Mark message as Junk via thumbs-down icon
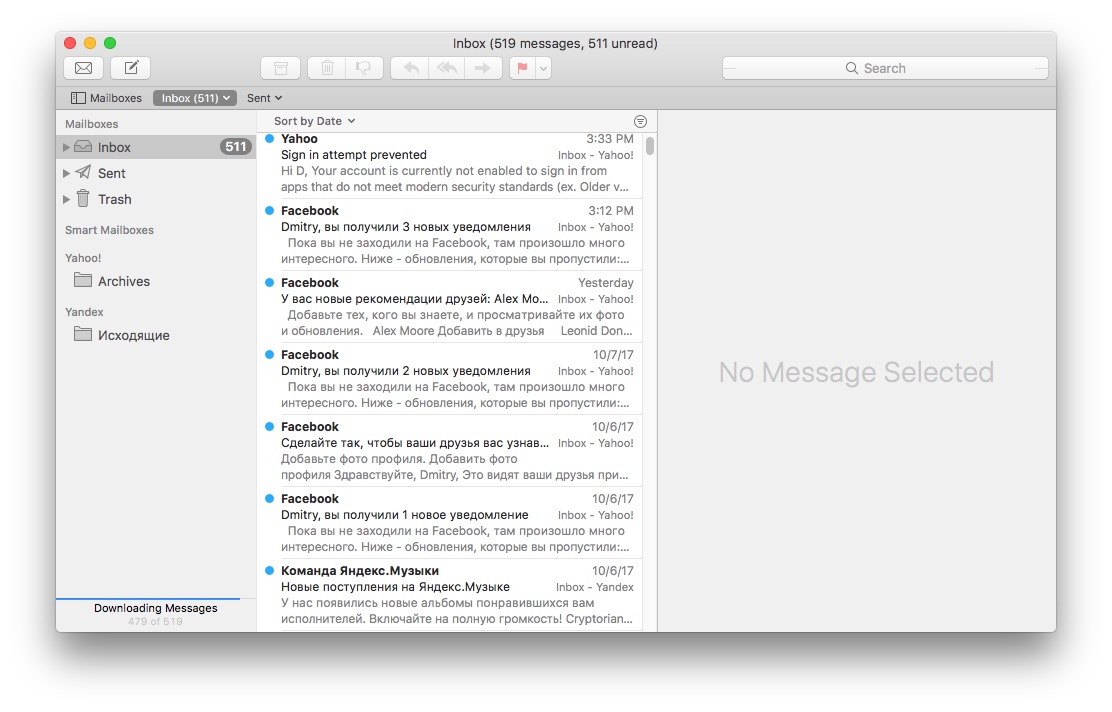This screenshot has height=712, width=1112. coord(363,68)
